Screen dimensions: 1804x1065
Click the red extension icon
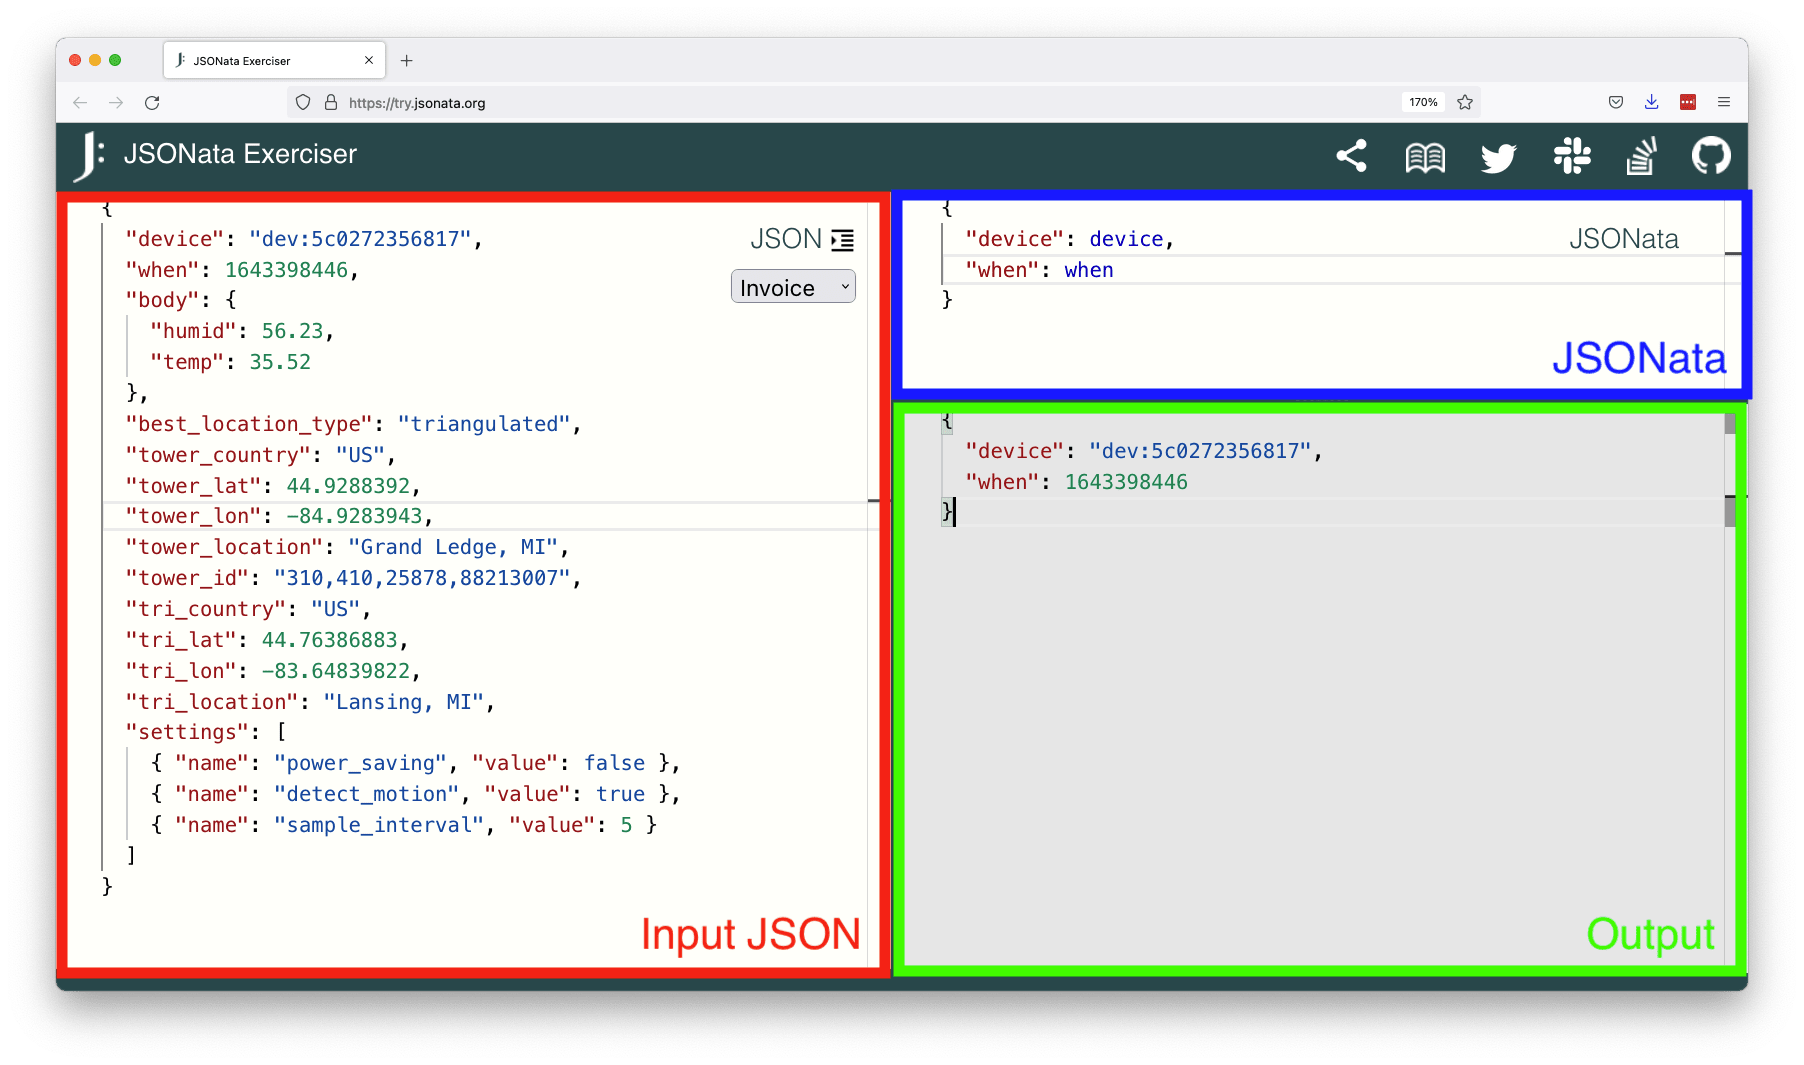click(1688, 102)
